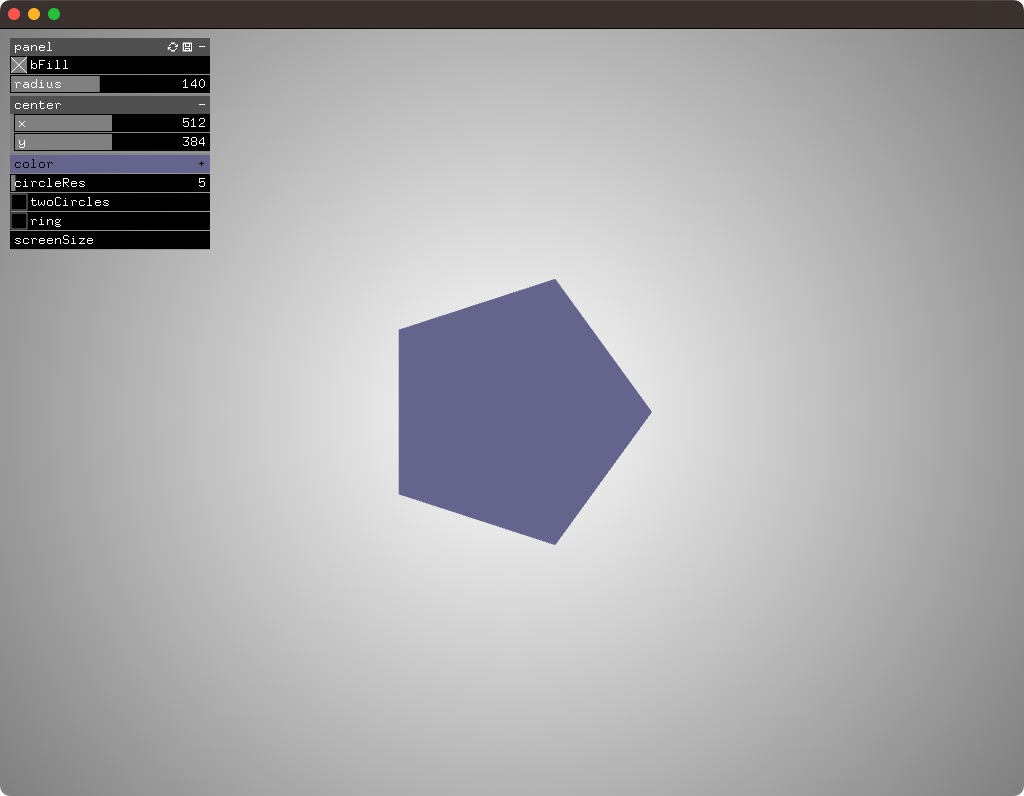
Task: Collapse the center group with minus sign
Action: tap(201, 105)
